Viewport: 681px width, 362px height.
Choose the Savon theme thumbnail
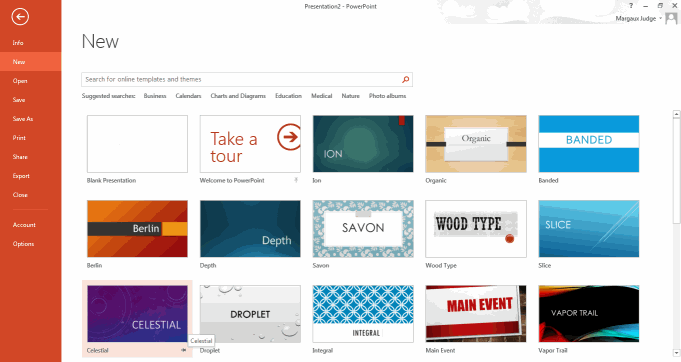pos(363,229)
